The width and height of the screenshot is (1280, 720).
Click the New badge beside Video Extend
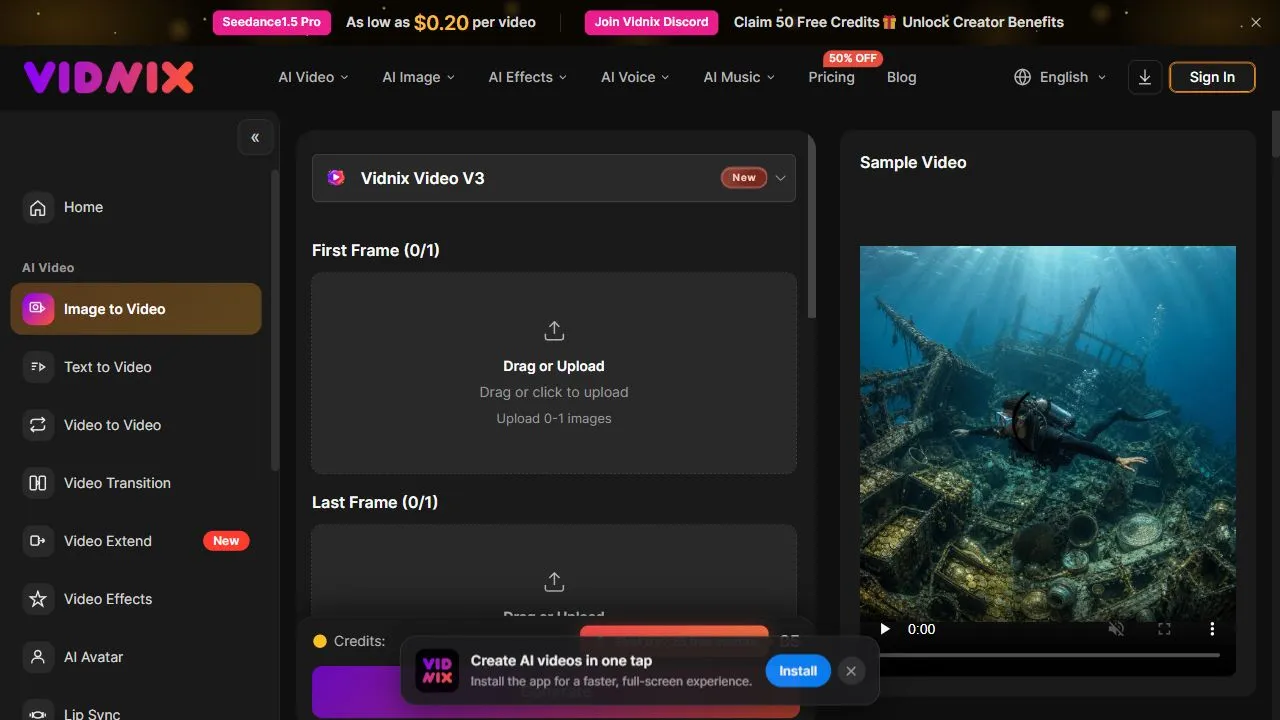coord(226,541)
